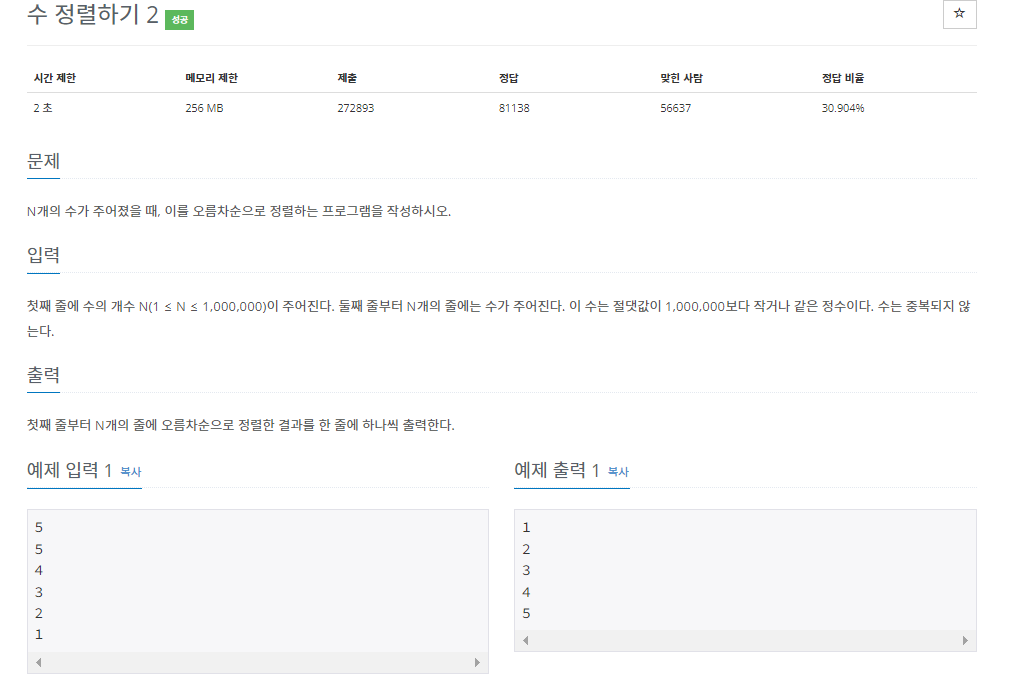The width and height of the screenshot is (1022, 682).
Task: Select the 출력 section heading
Action: click(43, 375)
